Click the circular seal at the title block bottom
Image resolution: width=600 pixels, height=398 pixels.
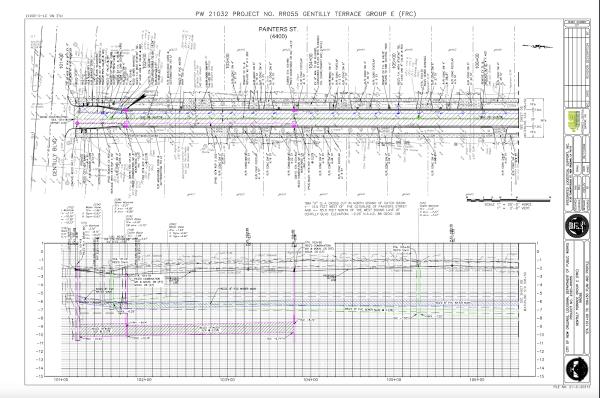[x=577, y=369]
